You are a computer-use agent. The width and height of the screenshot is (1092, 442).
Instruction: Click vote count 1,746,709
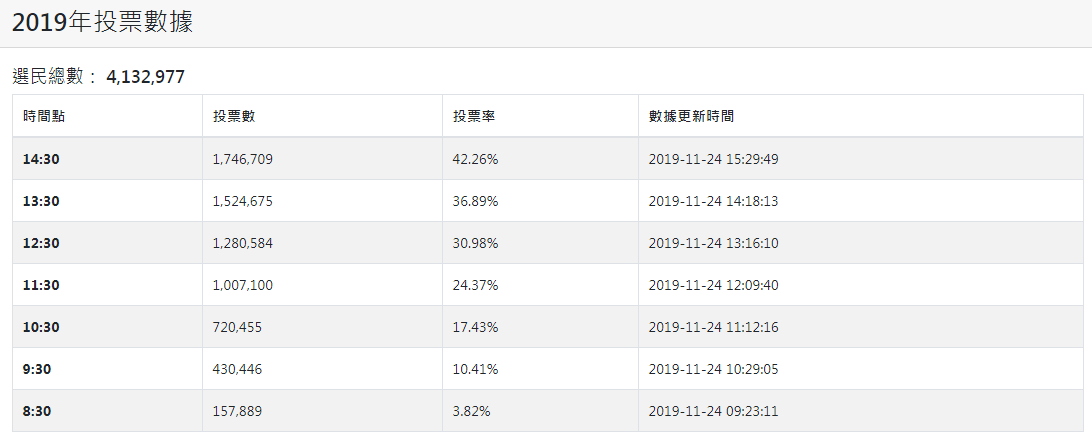point(243,159)
